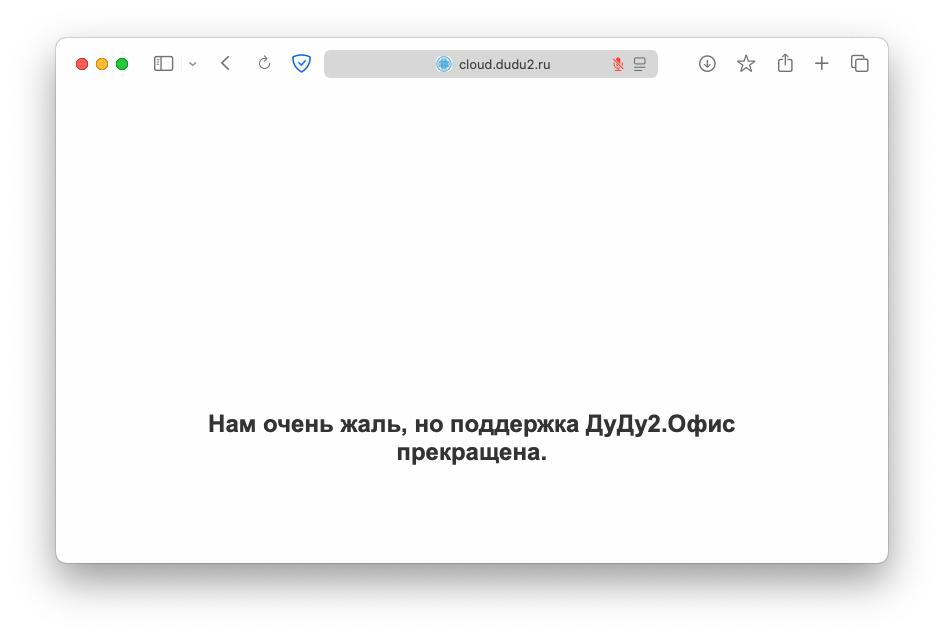
Task: Go back to the previous page
Action: pyautogui.click(x=226, y=64)
